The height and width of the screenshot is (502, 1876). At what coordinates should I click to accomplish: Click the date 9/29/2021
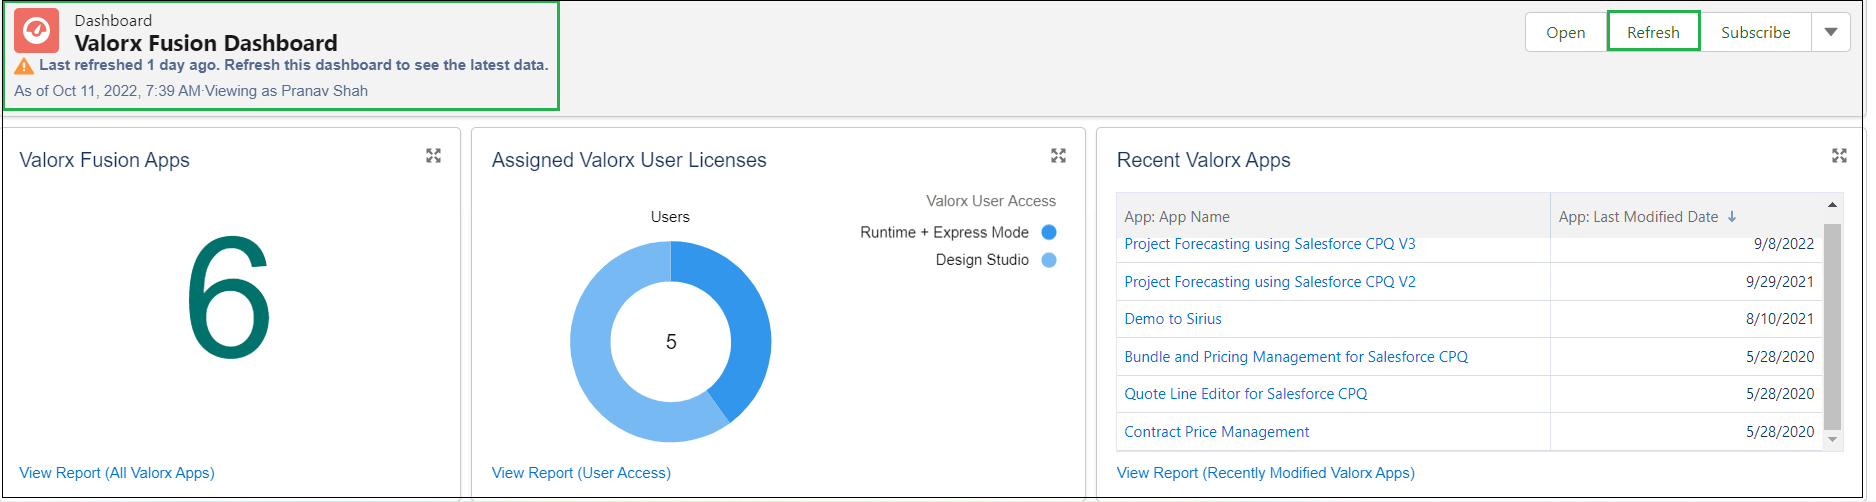point(1780,282)
